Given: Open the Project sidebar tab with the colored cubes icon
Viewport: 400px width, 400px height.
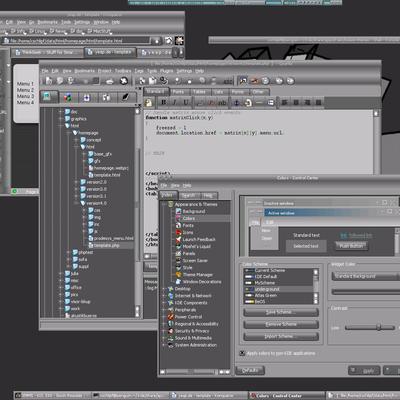Looking at the screenshot, I should pyautogui.click(x=68, y=98).
